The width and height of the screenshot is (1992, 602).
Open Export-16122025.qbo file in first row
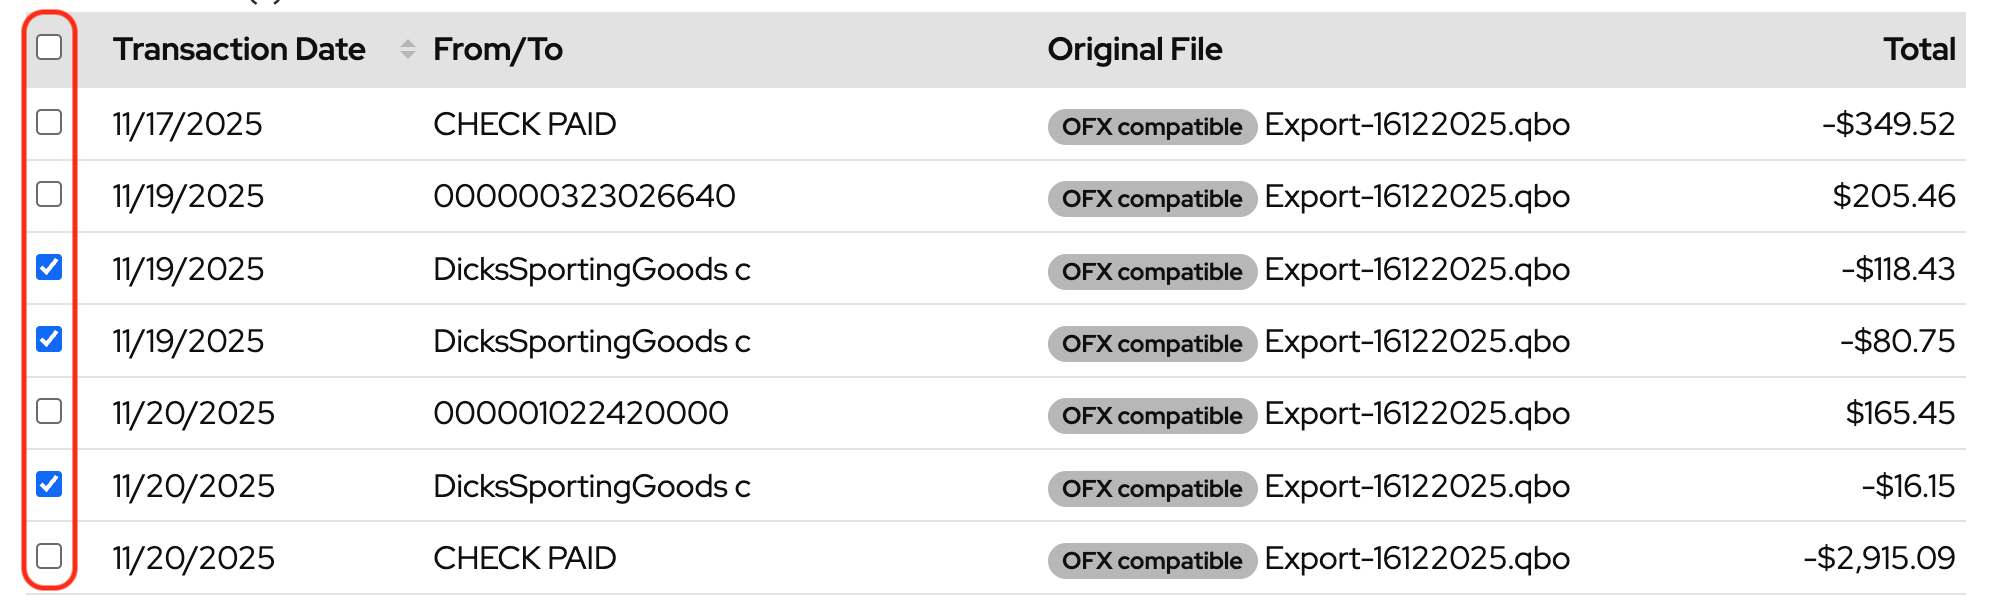tap(1416, 124)
